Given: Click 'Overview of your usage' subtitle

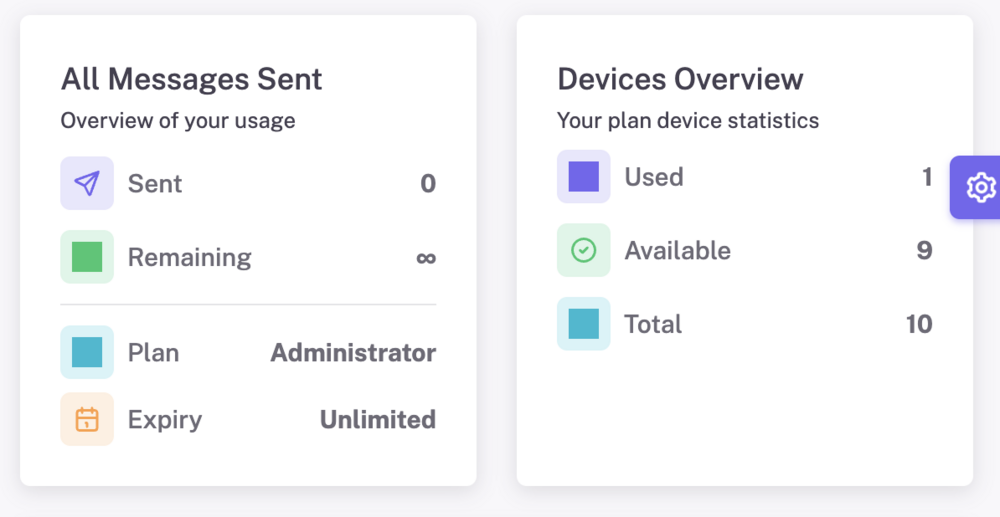Looking at the screenshot, I should [x=178, y=120].
